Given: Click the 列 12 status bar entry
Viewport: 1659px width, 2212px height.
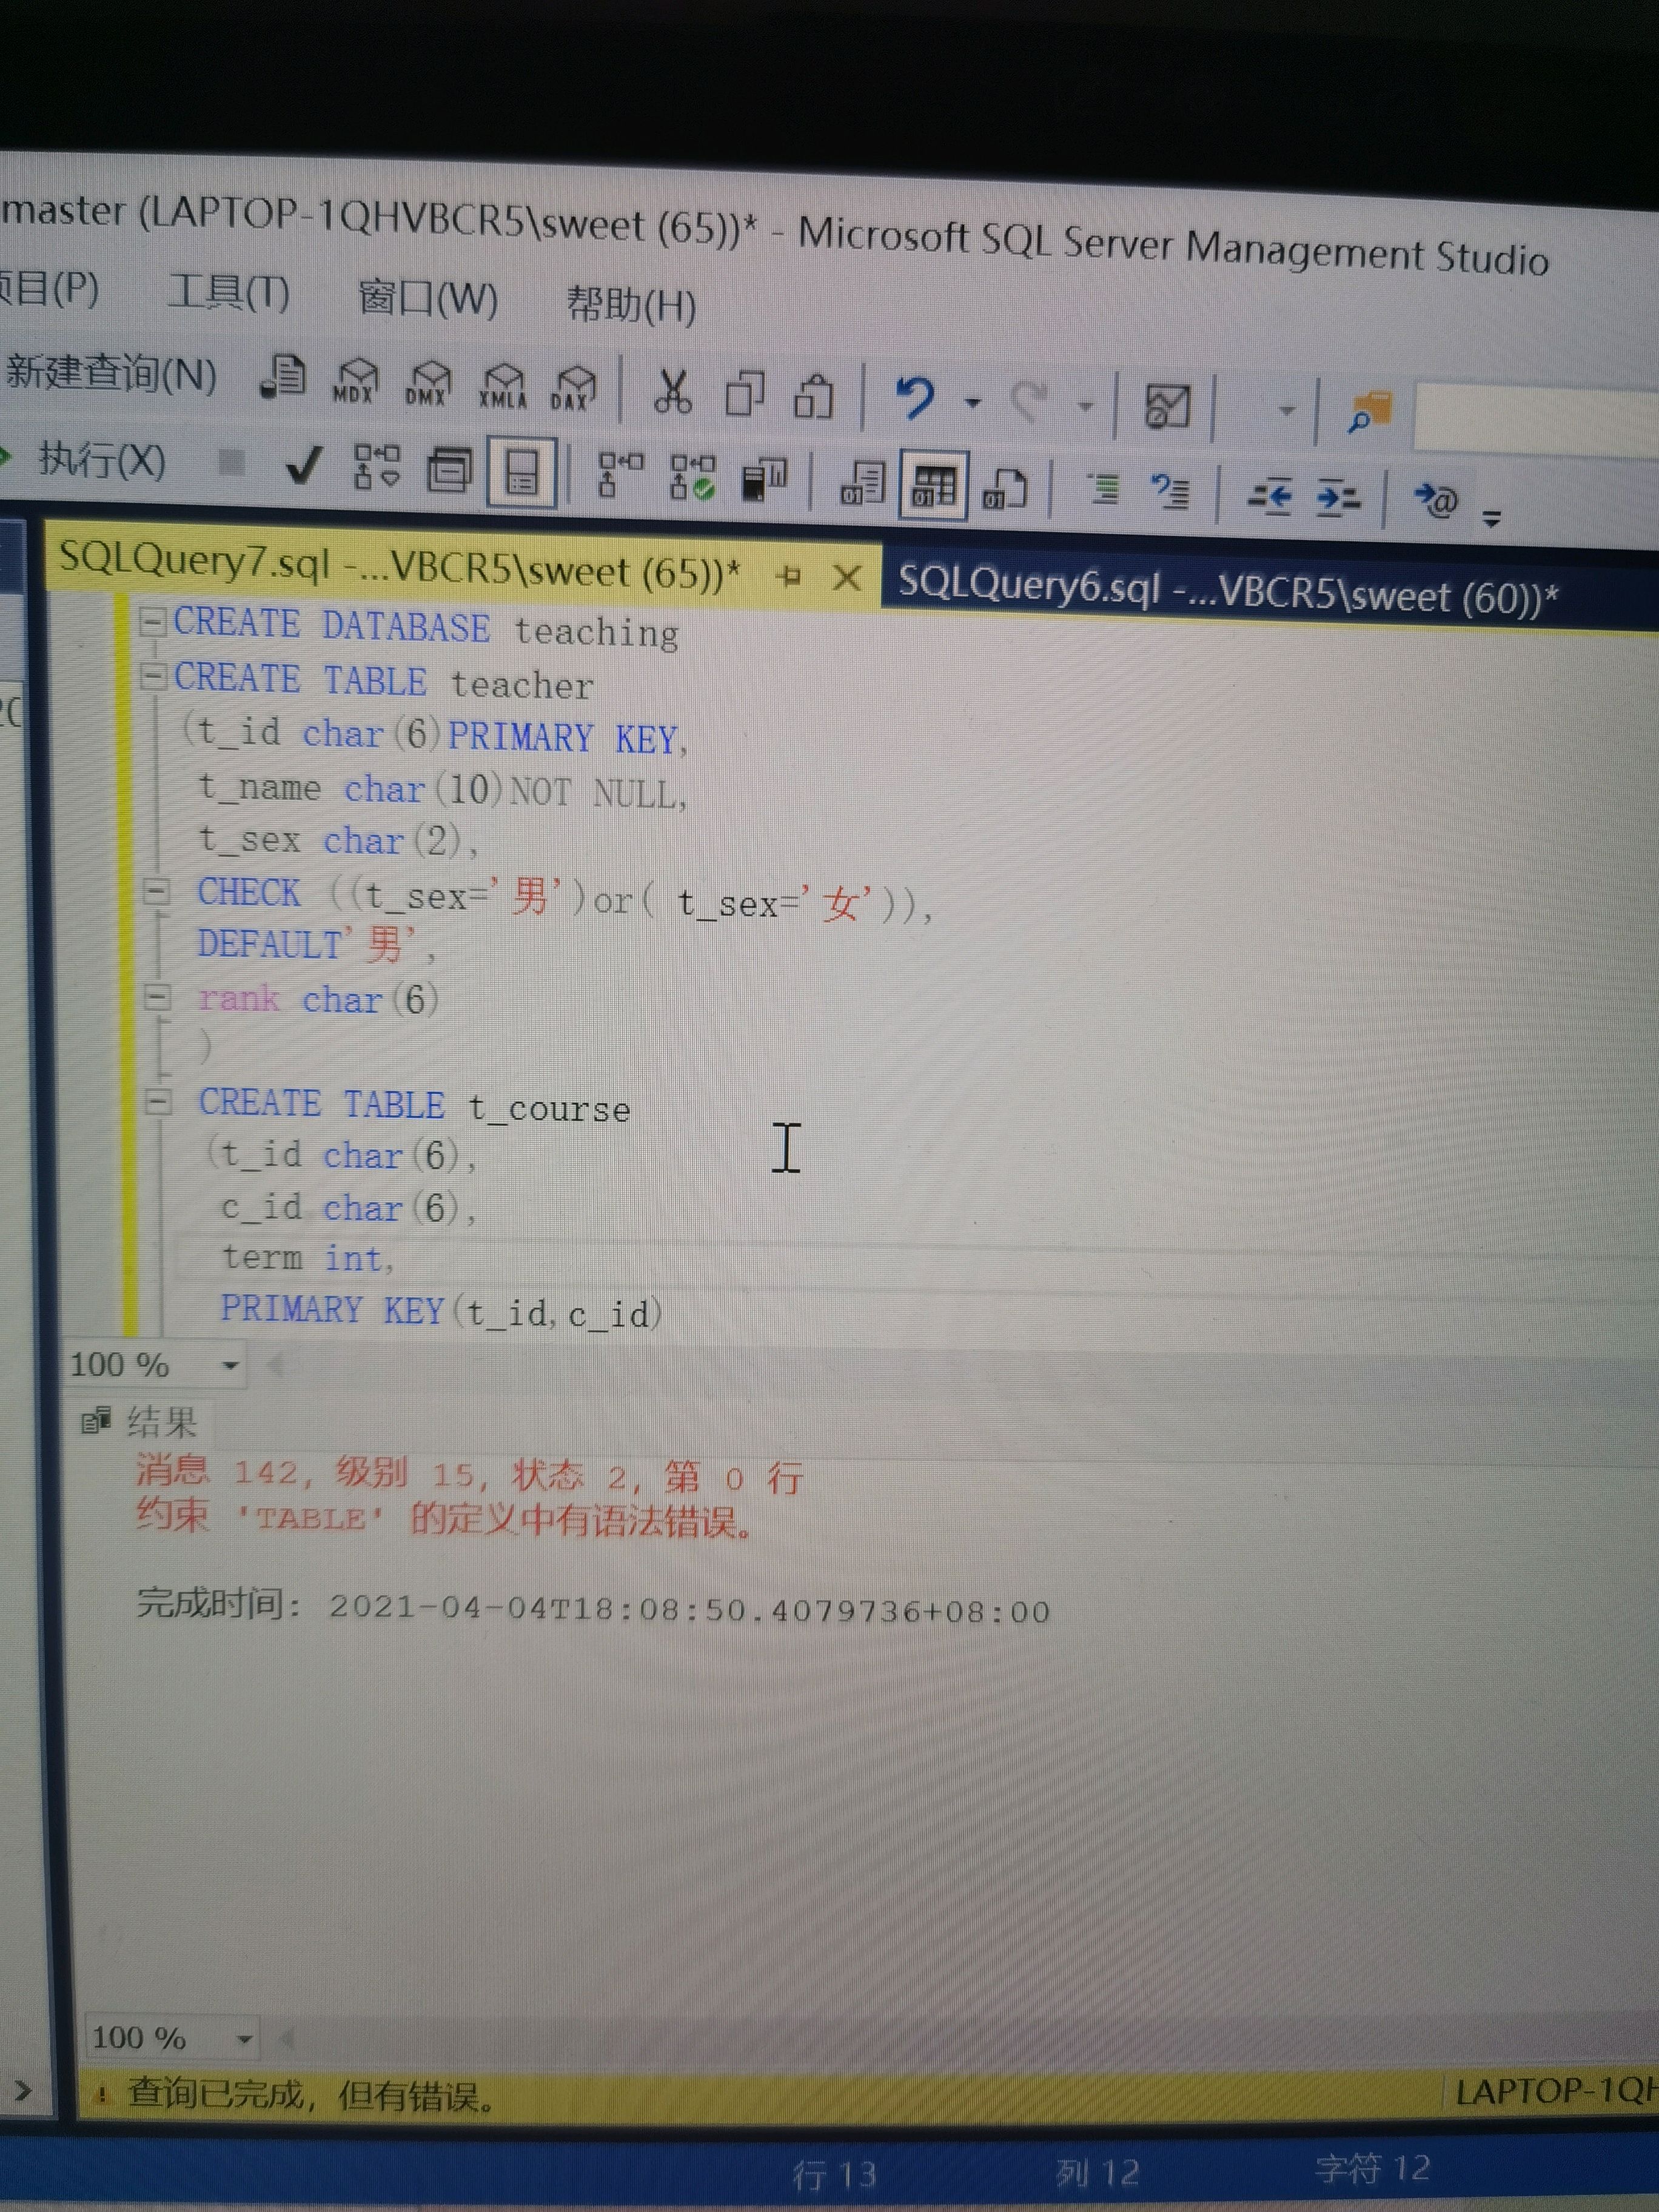Looking at the screenshot, I should [x=1098, y=2172].
